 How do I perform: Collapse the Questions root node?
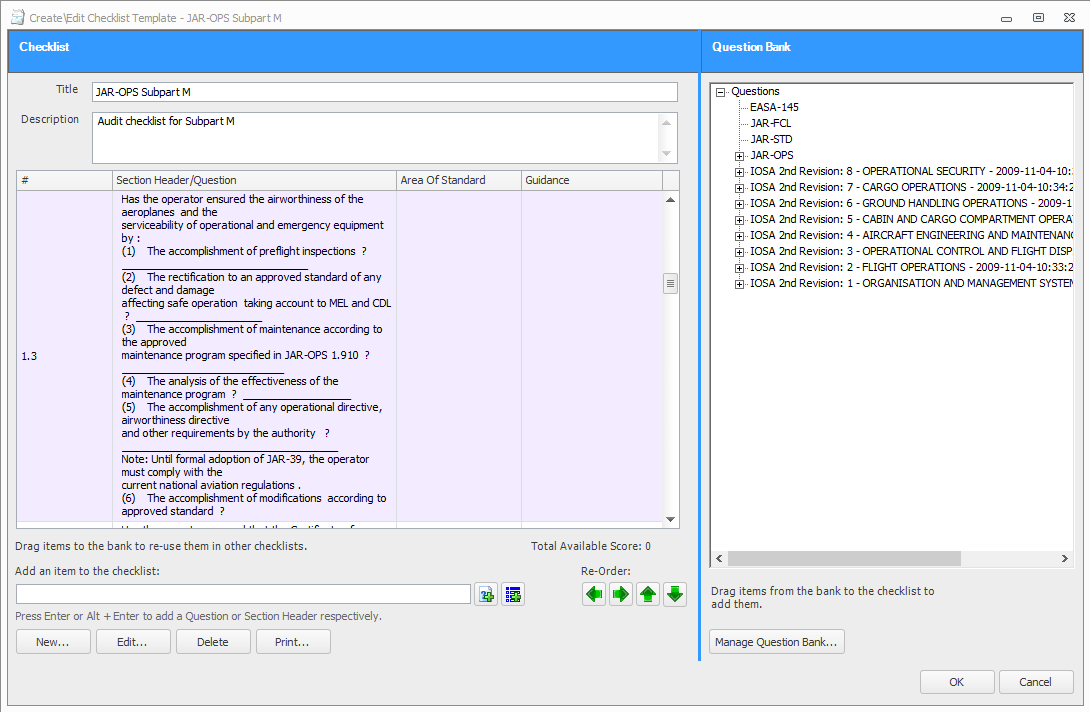click(721, 92)
